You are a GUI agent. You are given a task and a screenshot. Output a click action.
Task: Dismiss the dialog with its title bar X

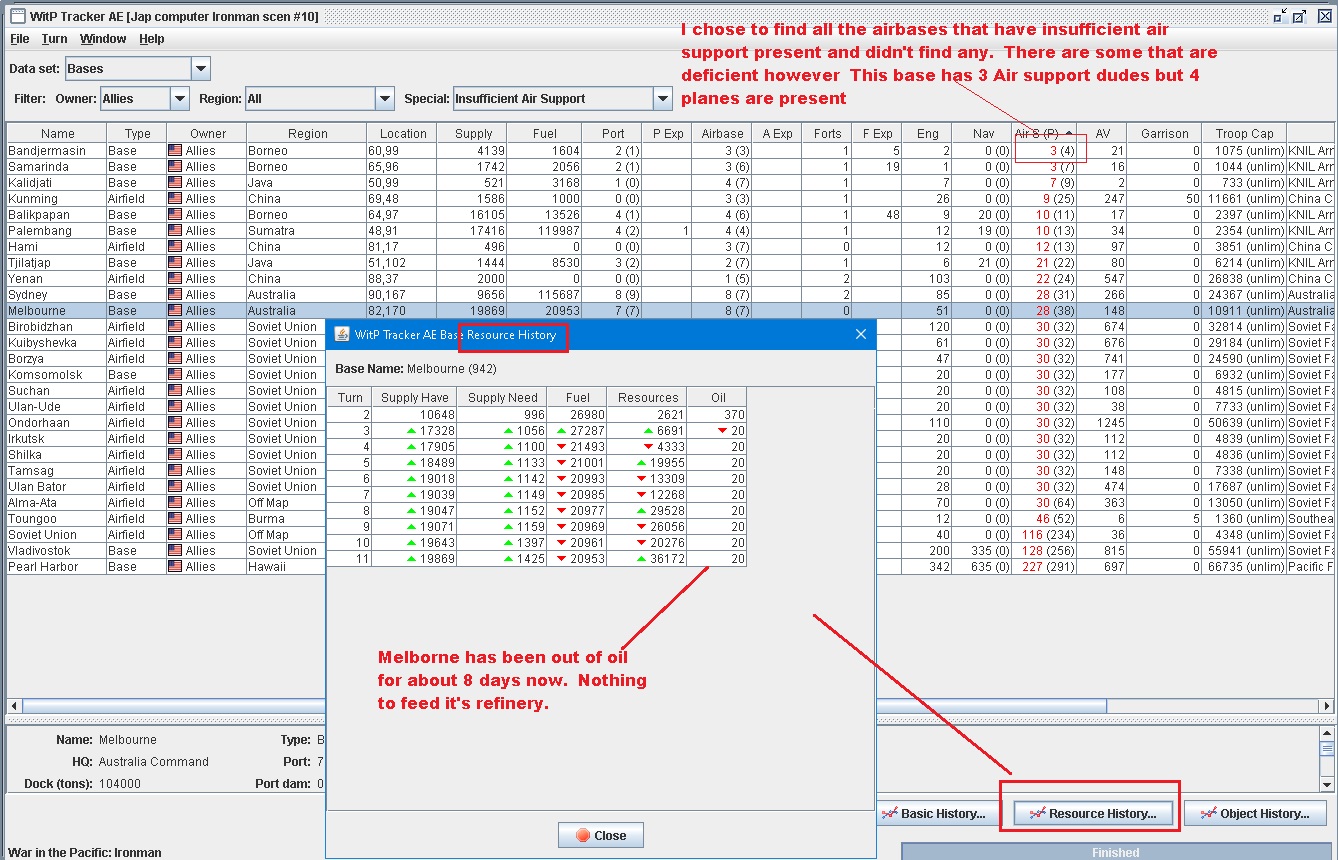coord(860,334)
